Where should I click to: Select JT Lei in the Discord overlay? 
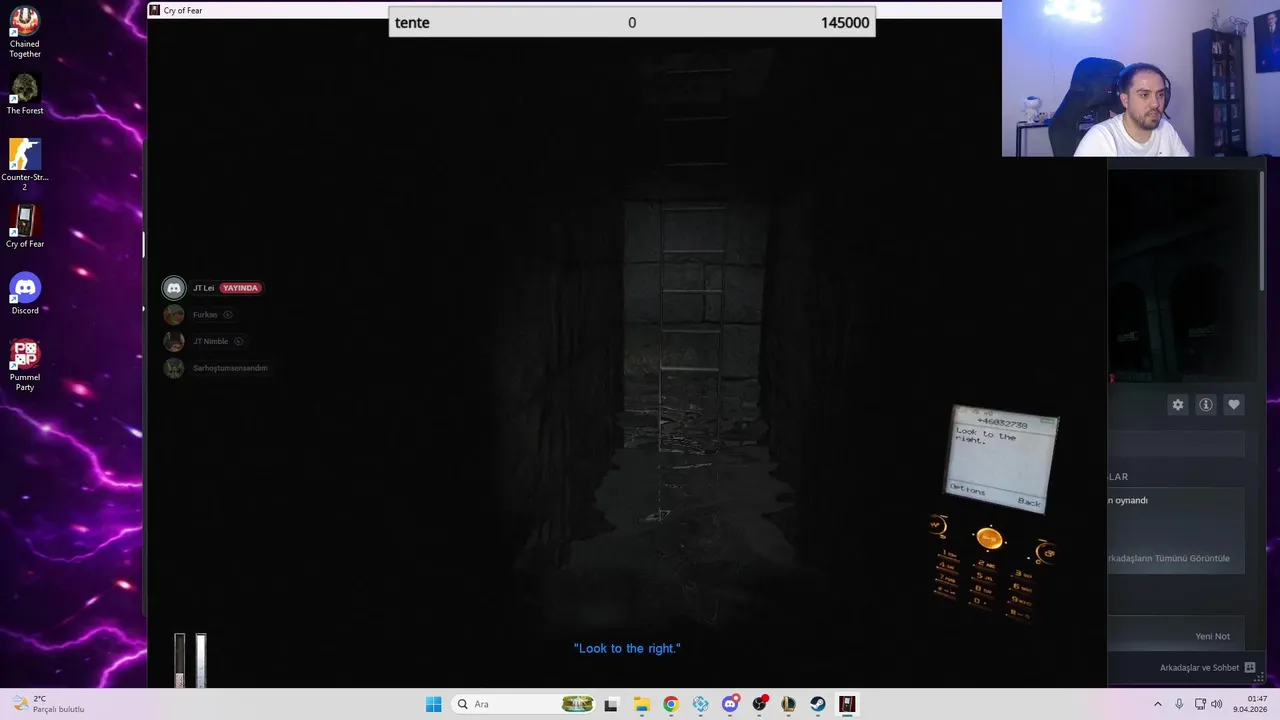[x=203, y=288]
